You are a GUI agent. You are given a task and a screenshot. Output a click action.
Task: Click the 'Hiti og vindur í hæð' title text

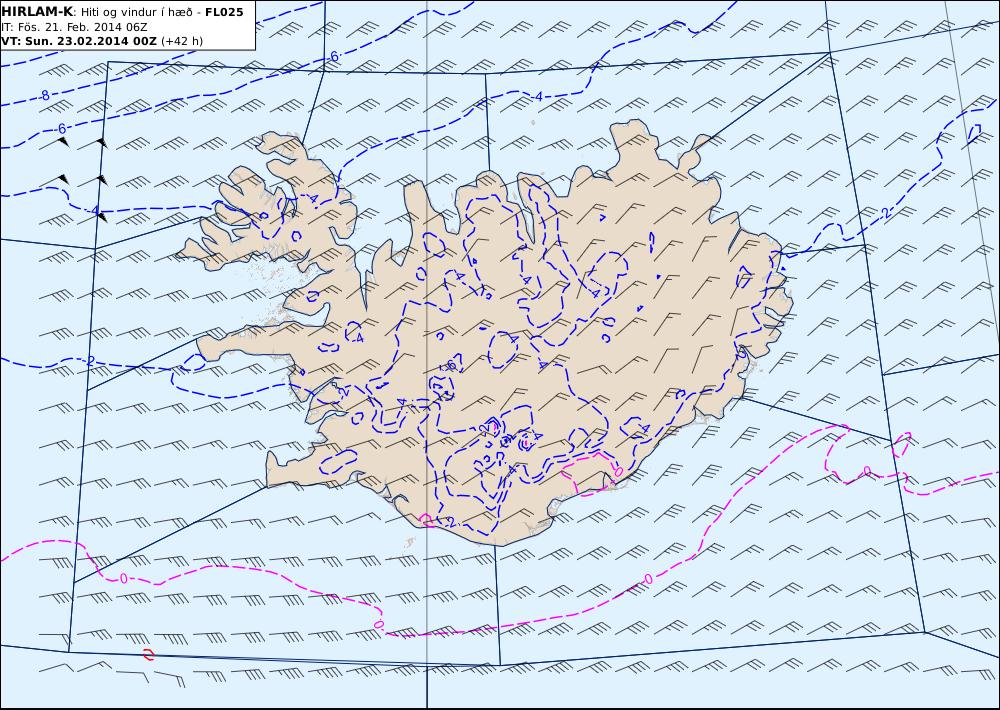136,12
